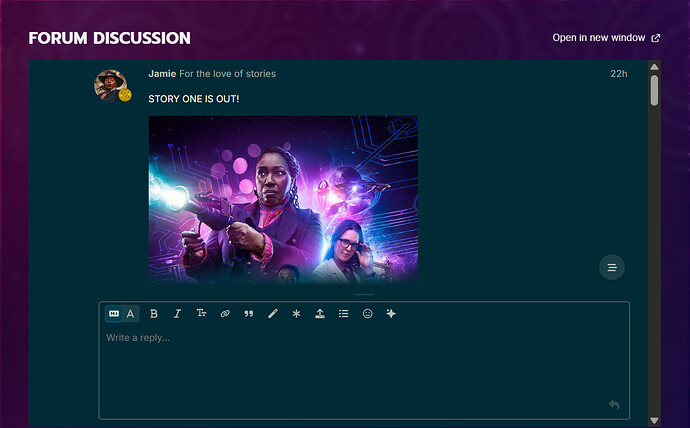Insert a hyperlink with the link icon
This screenshot has height=428, width=690.
(x=225, y=314)
